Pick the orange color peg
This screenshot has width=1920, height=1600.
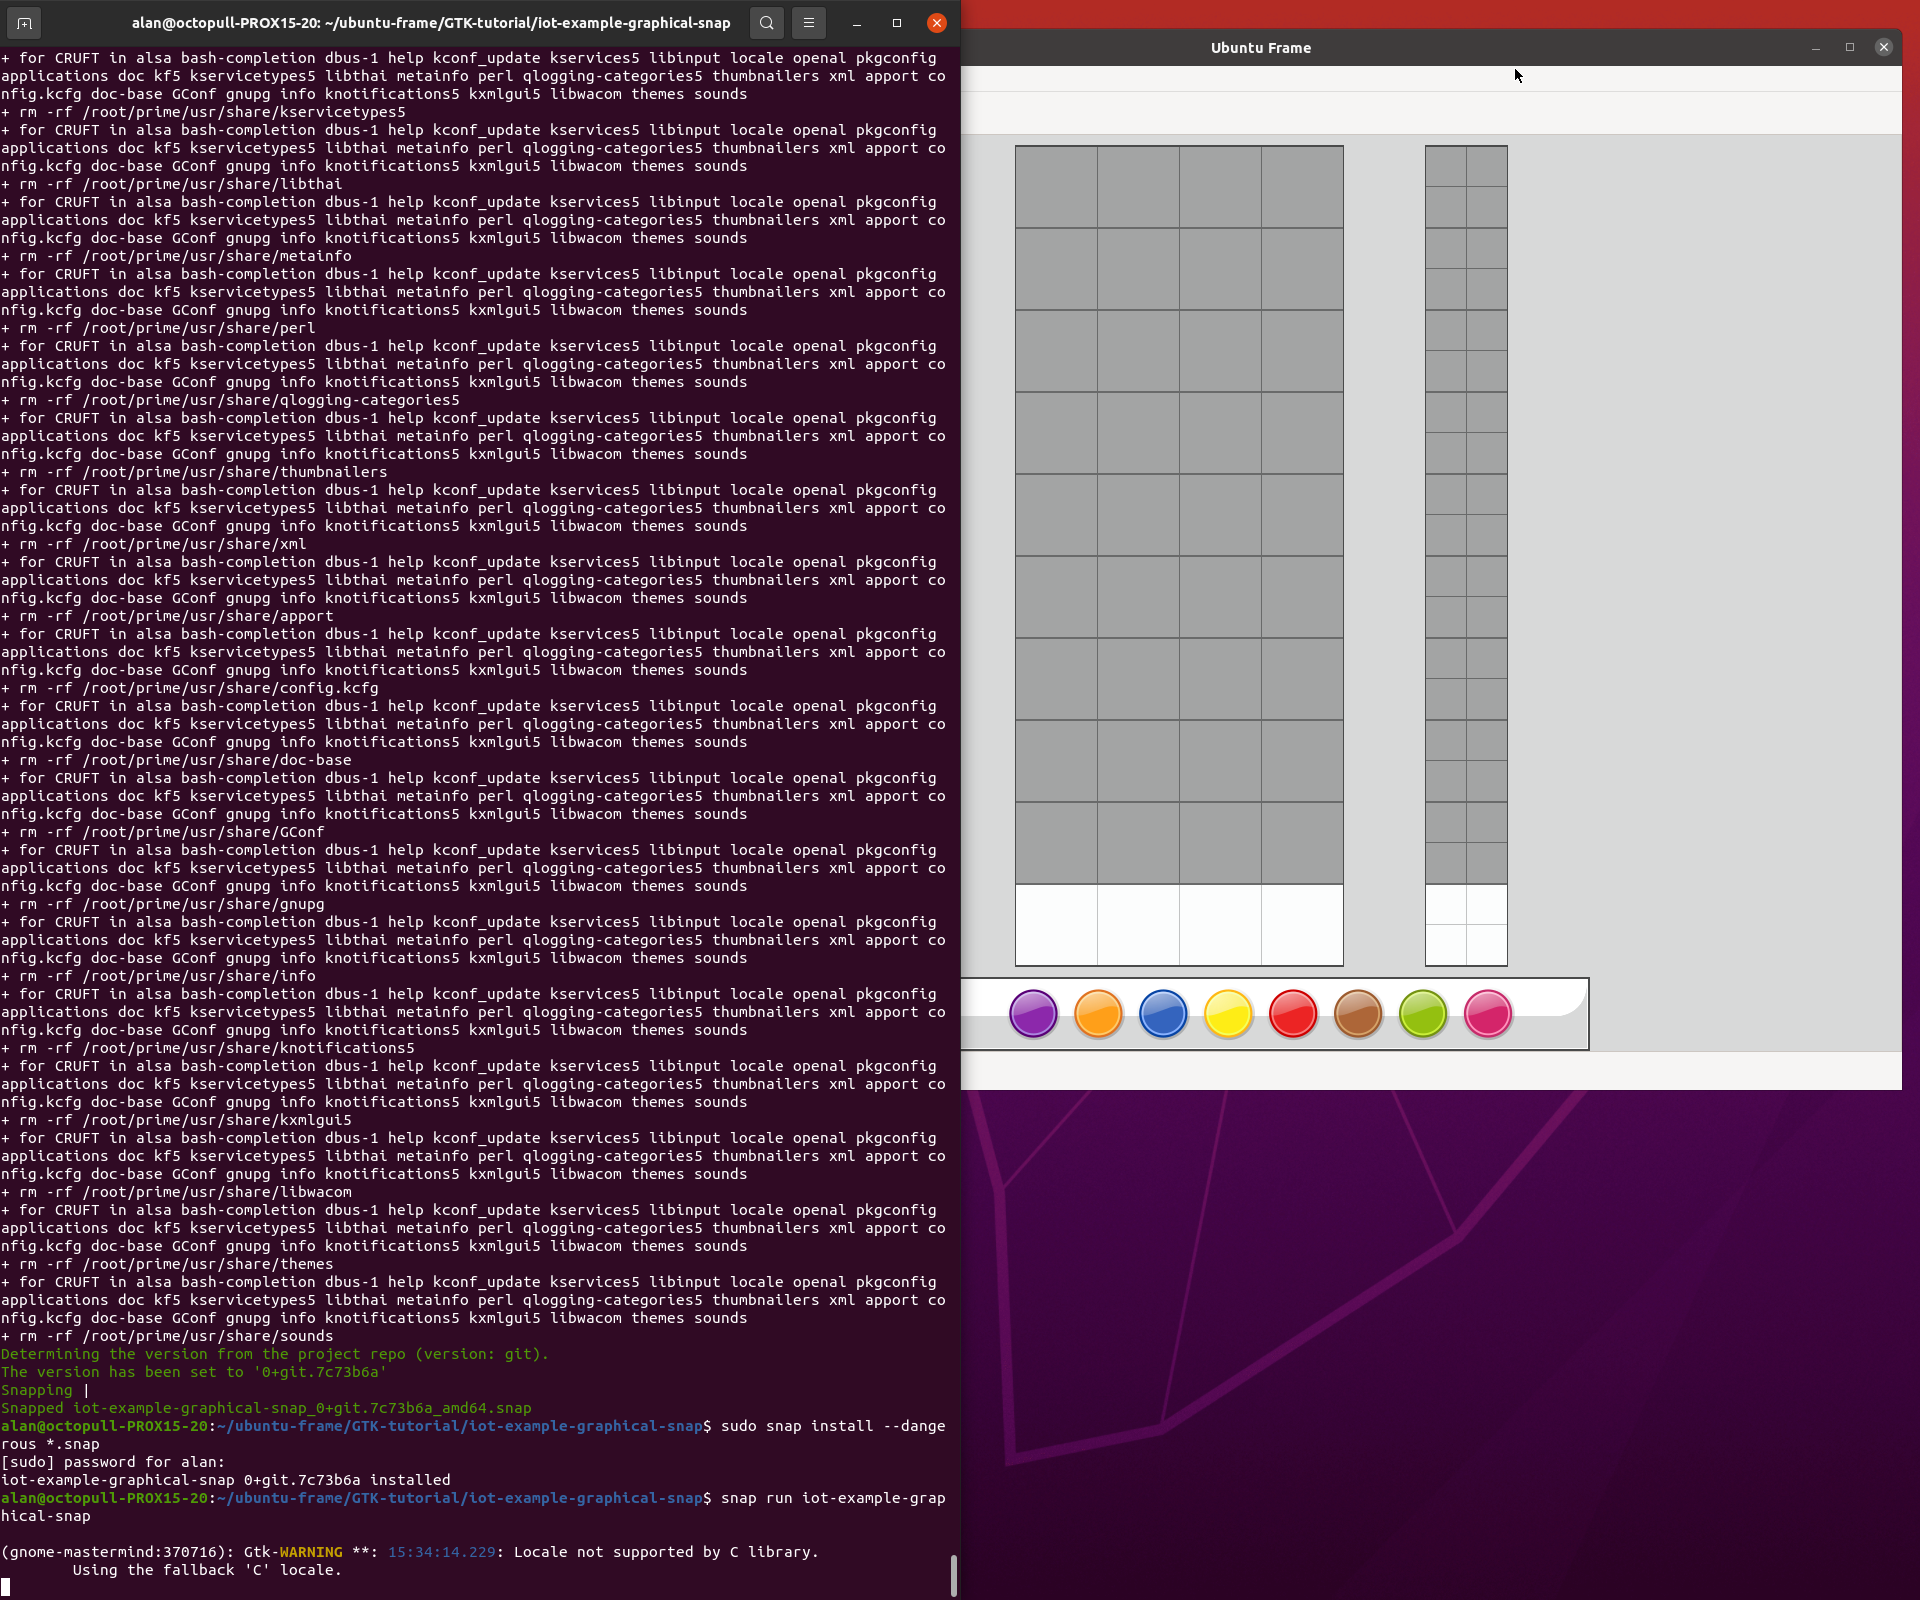(1098, 1013)
